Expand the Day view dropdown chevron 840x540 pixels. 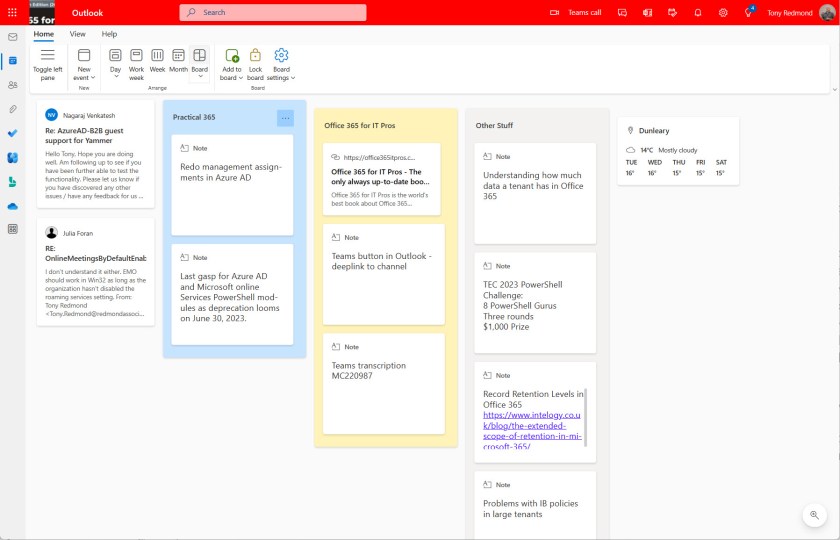(x=116, y=77)
